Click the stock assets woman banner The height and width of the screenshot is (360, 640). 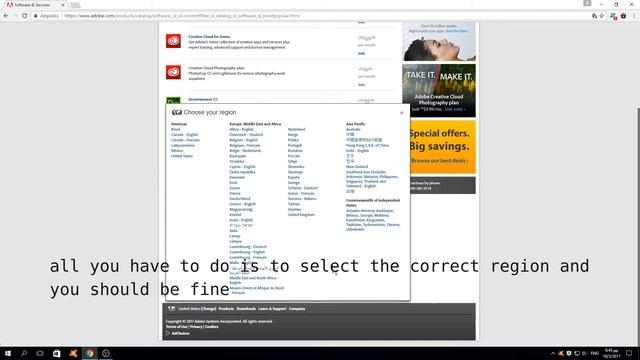(x=439, y=42)
